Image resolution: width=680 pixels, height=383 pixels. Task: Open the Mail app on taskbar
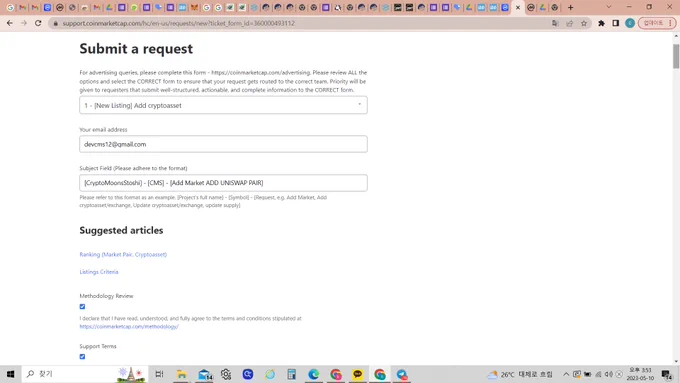click(x=204, y=374)
